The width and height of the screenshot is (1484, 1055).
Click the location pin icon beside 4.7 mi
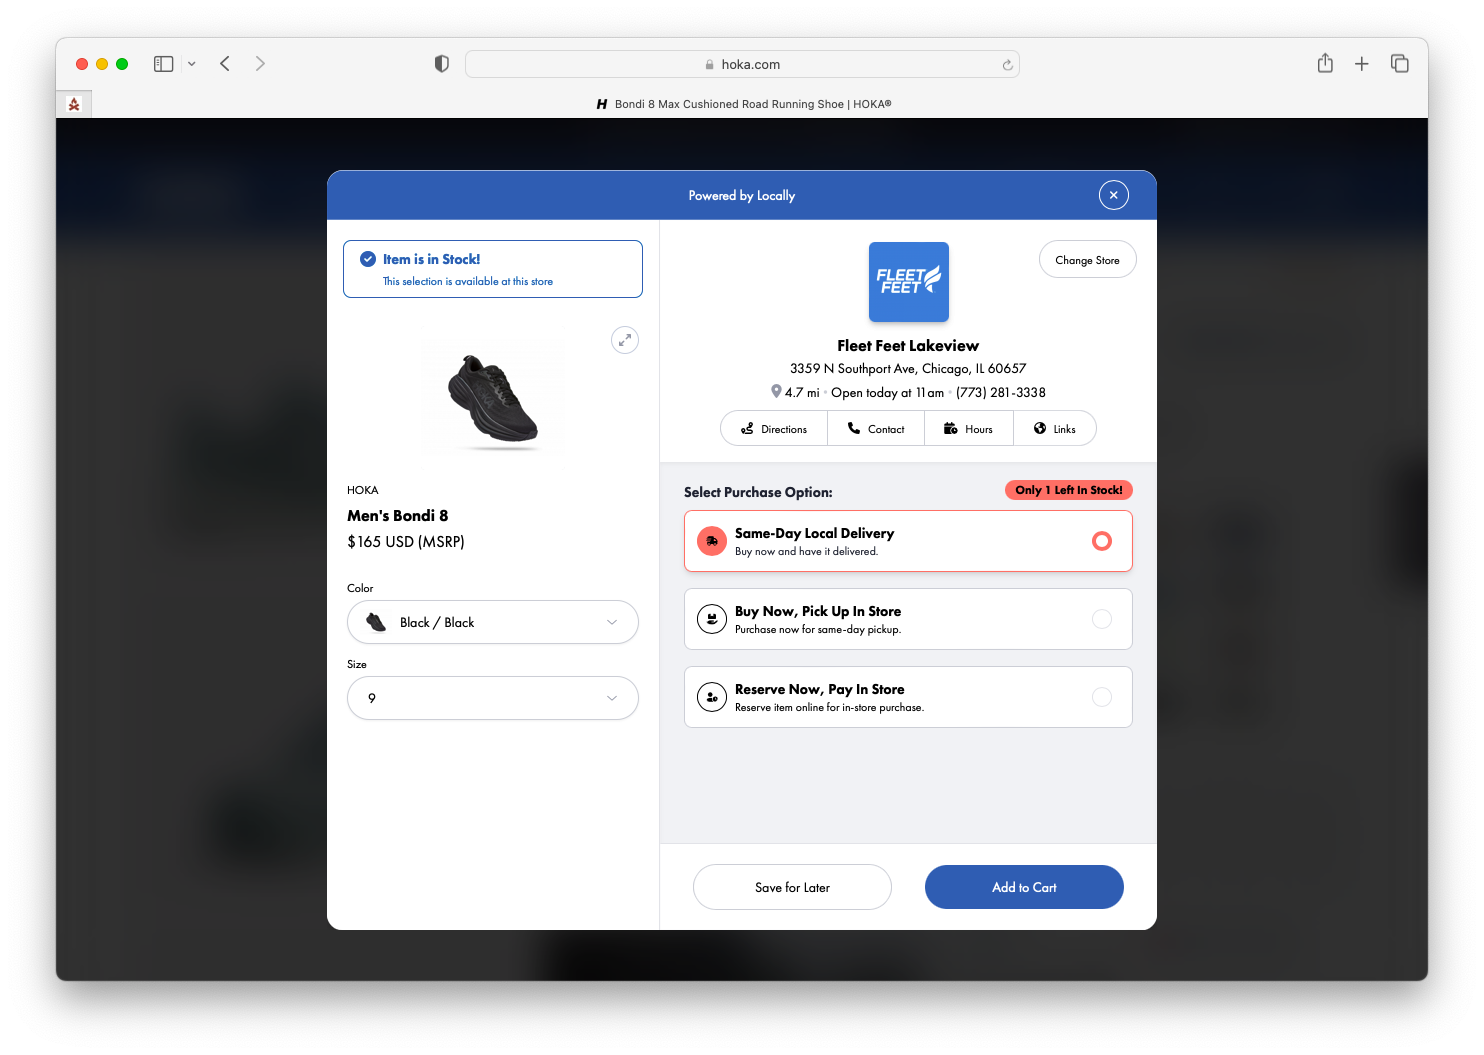pyautogui.click(x=776, y=392)
